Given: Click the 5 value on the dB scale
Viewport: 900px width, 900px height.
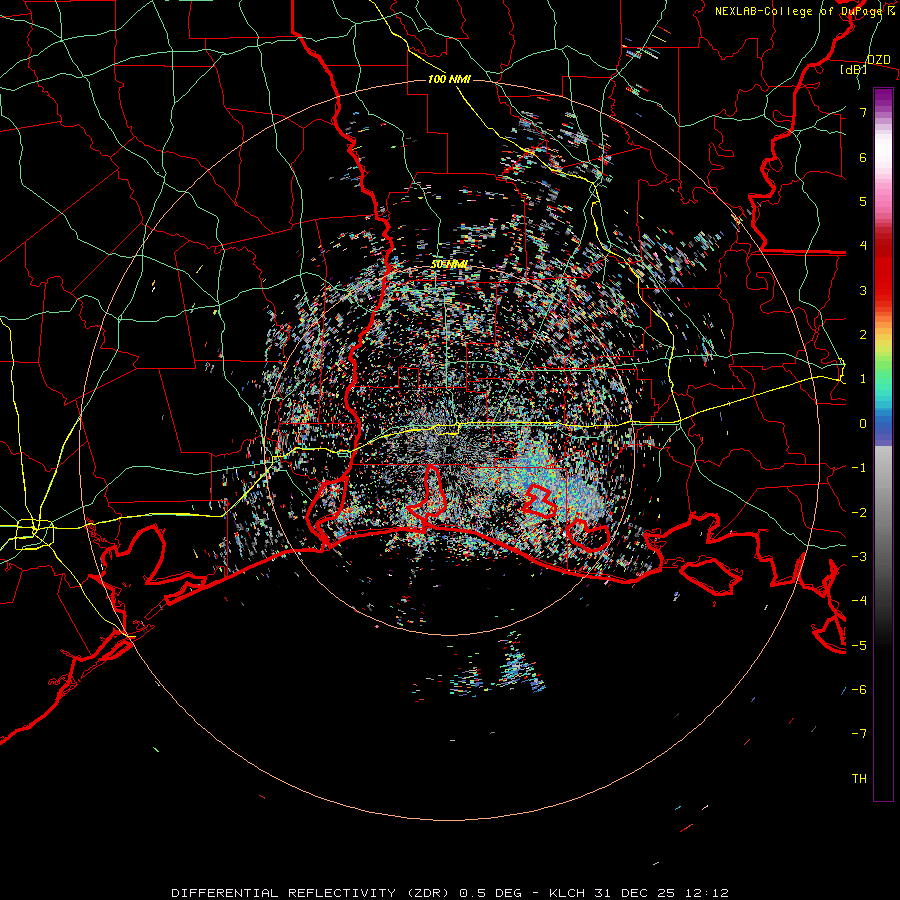Looking at the screenshot, I should point(863,201).
